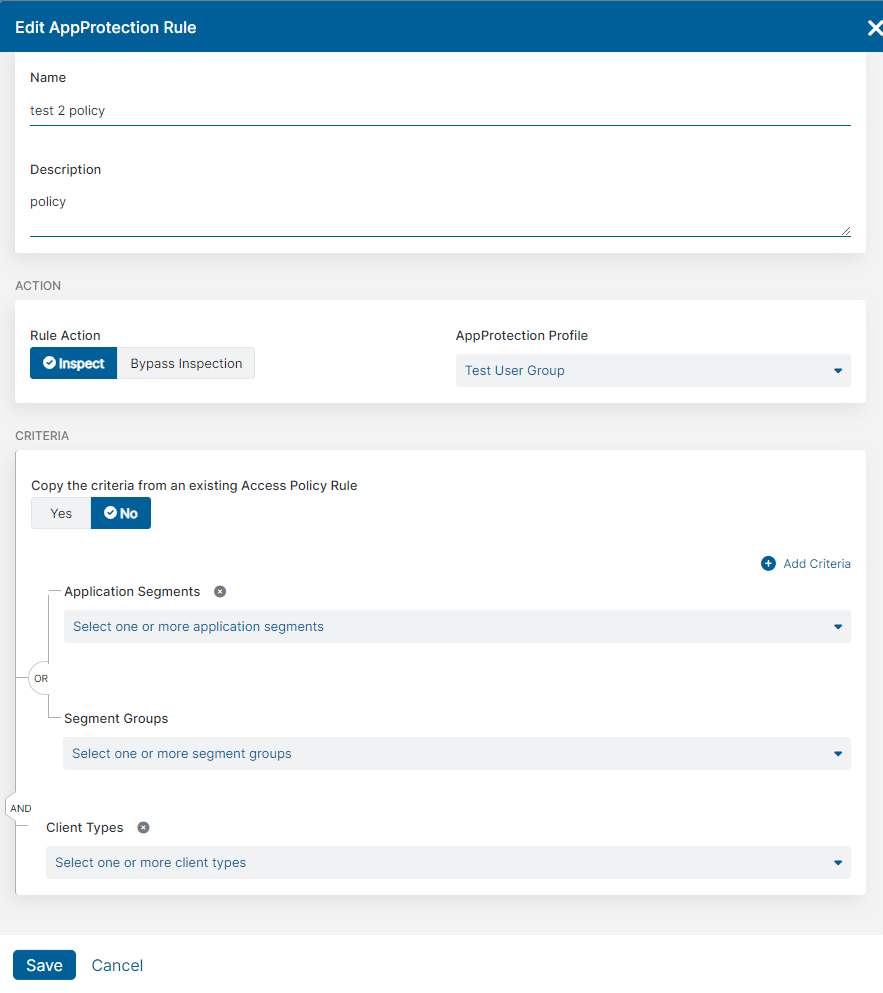The height and width of the screenshot is (993, 883).
Task: Close the Edit AppProtection Rule dialog
Action: [873, 28]
